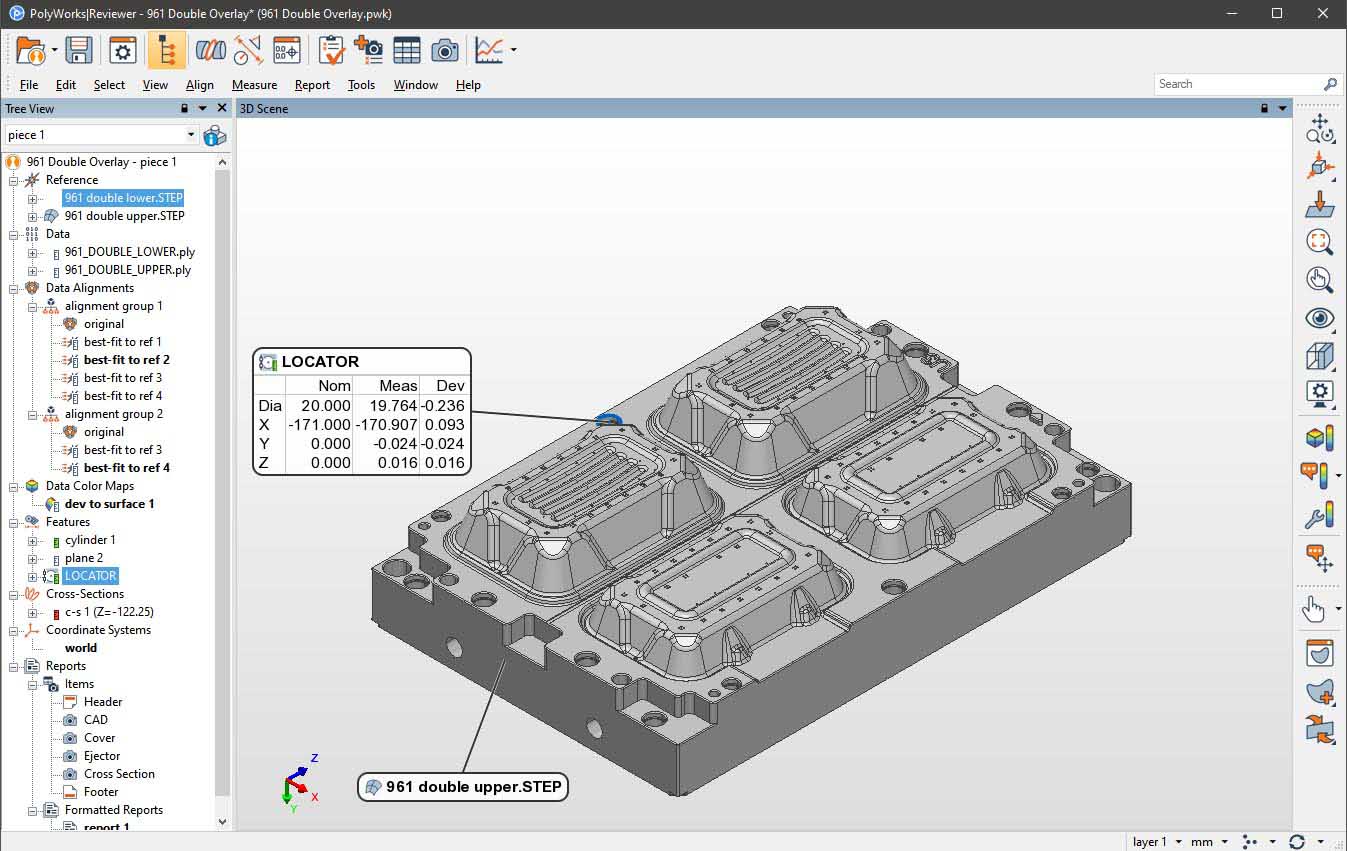The height and width of the screenshot is (851, 1347).
Task: Click the measure dimensions caliper icon
Action: coord(248,50)
